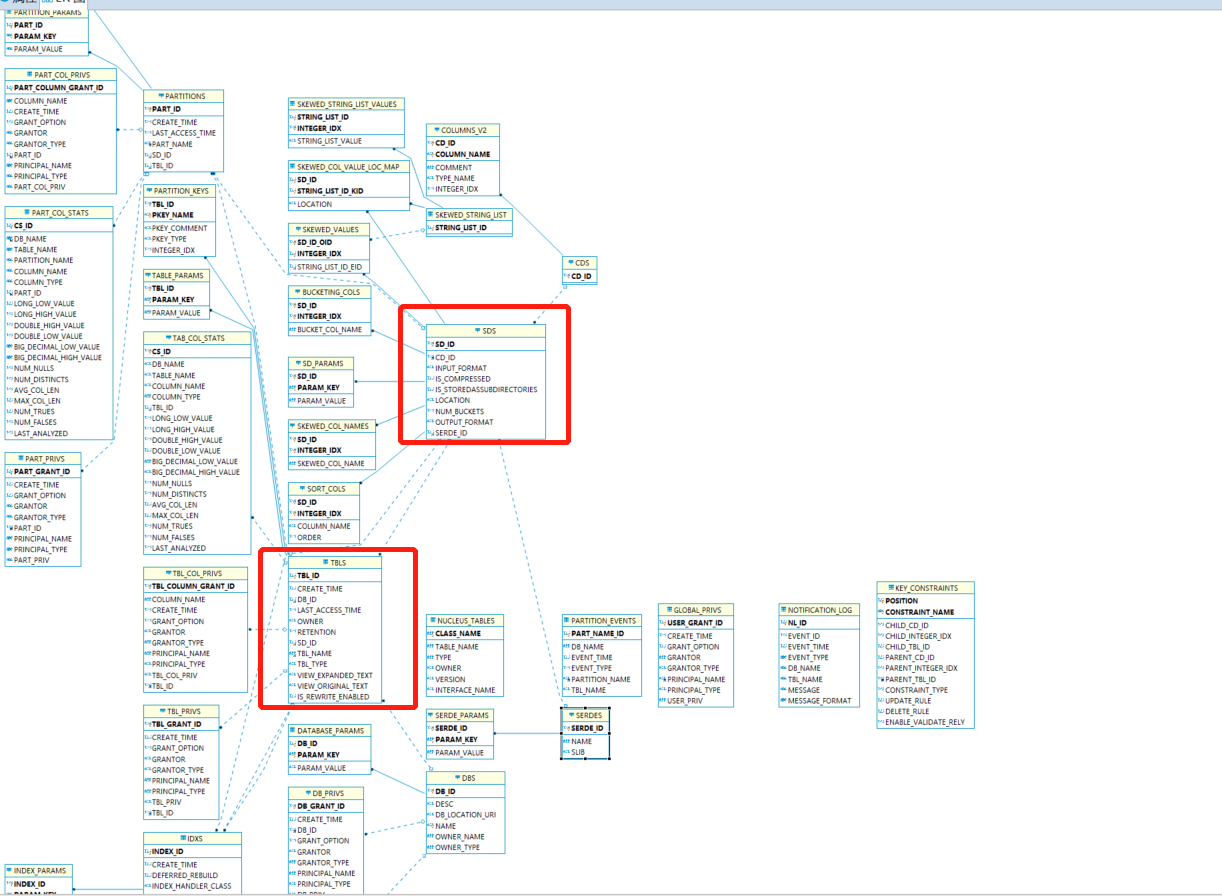Select PART_NAME_ID column in PARTITION_EVENTS
1222x896 pixels.
point(597,633)
